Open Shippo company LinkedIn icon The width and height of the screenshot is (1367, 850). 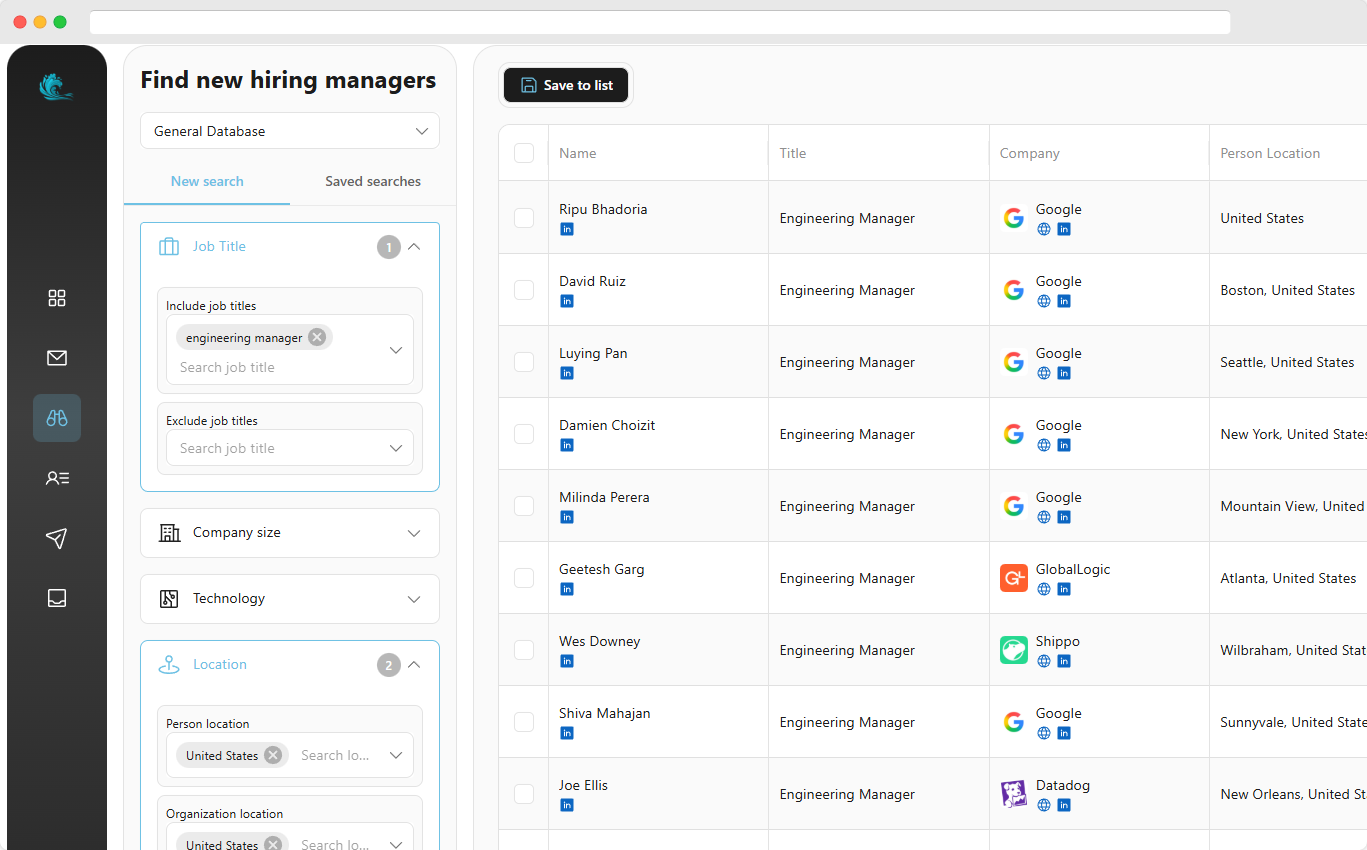click(1064, 661)
